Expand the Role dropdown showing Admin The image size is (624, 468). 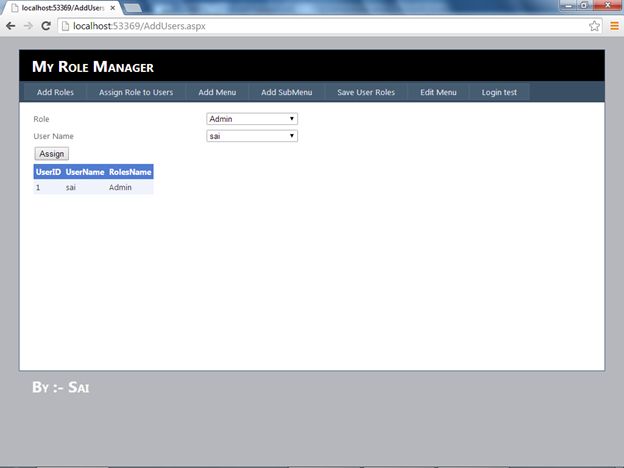pyautogui.click(x=252, y=119)
